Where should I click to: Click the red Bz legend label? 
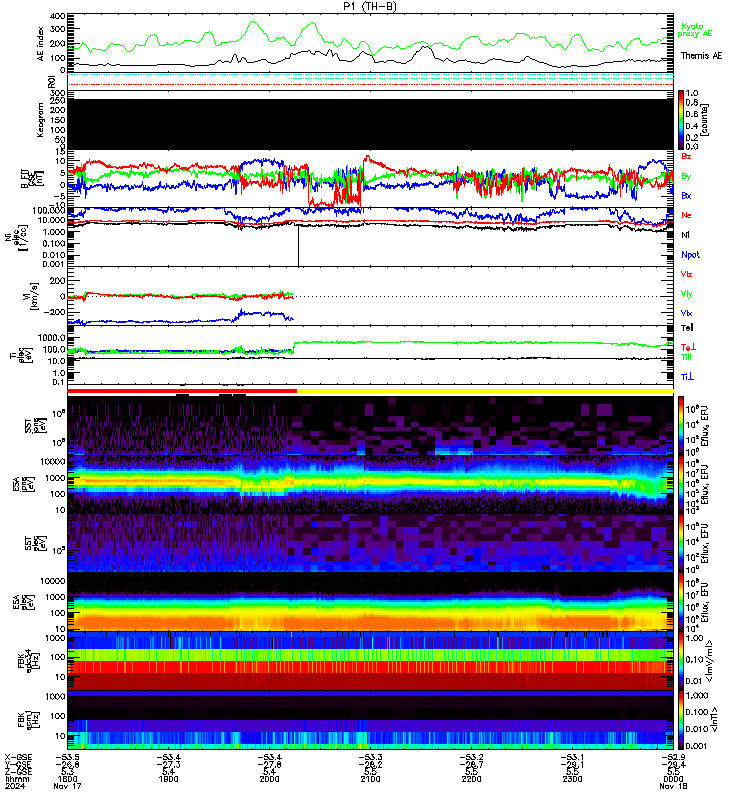686,156
